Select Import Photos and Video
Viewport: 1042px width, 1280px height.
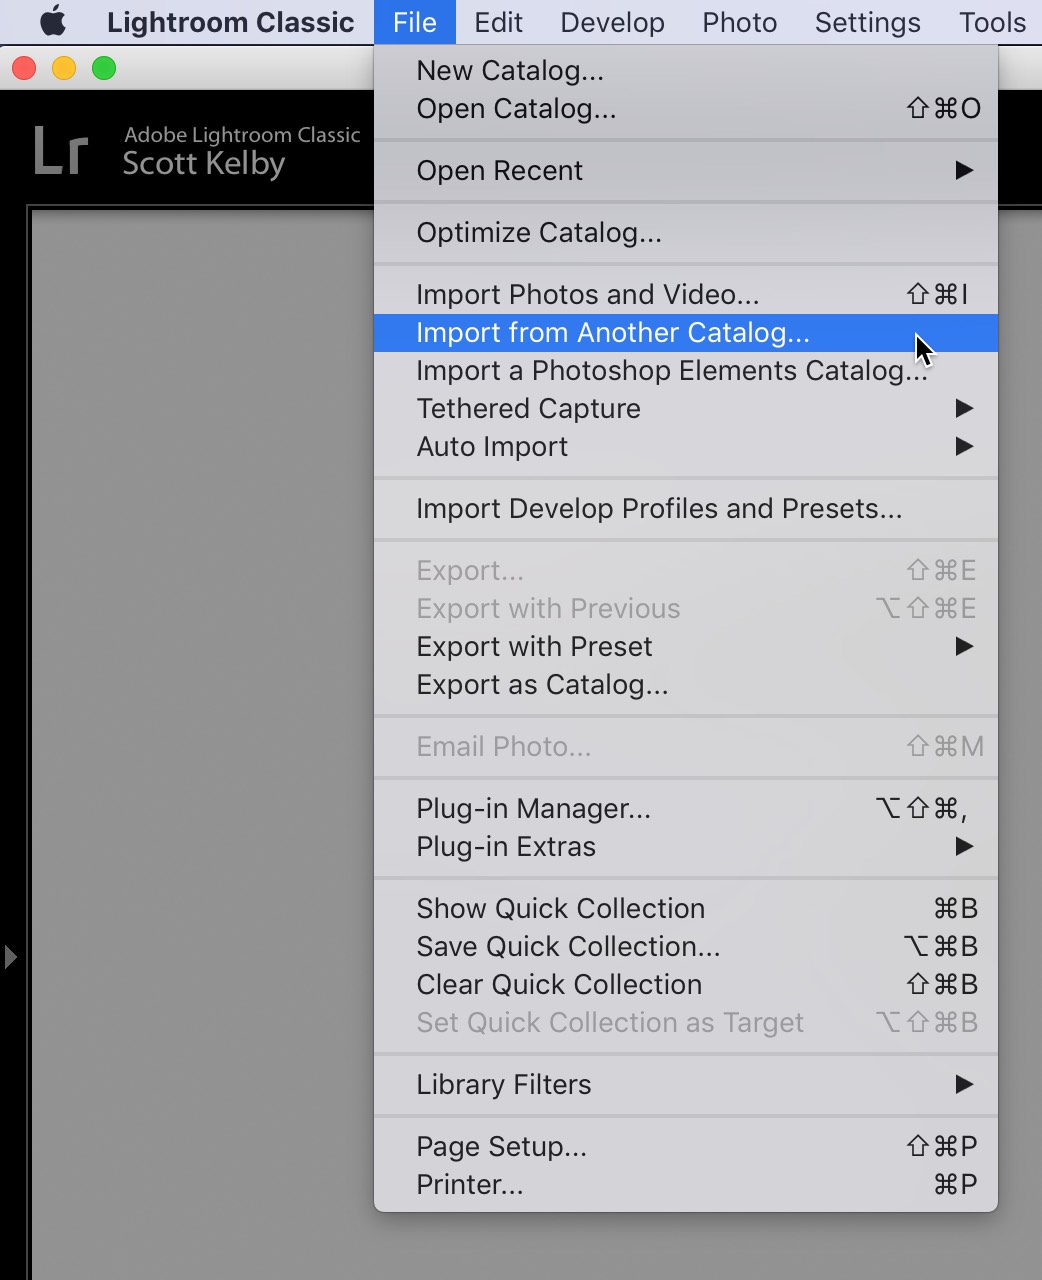(686, 295)
